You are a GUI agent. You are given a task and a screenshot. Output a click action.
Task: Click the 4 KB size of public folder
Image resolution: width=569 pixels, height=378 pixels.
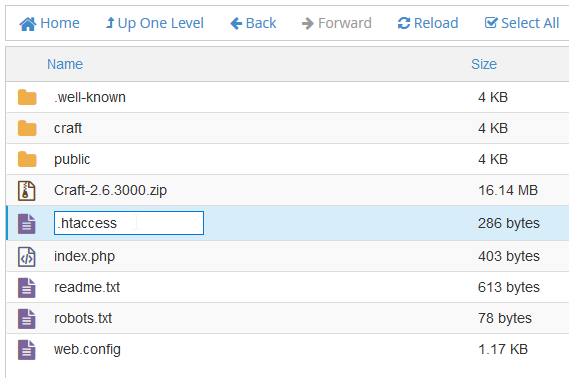tap(493, 159)
